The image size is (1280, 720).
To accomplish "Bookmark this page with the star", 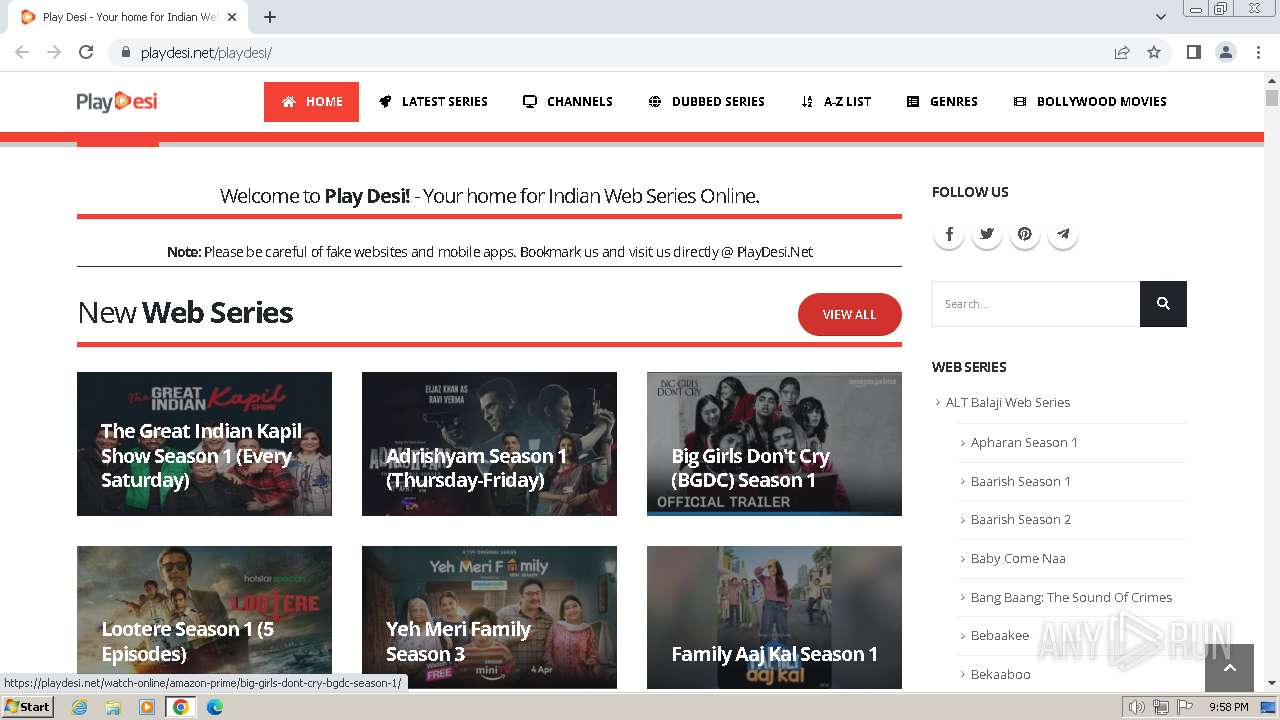I will [1154, 52].
